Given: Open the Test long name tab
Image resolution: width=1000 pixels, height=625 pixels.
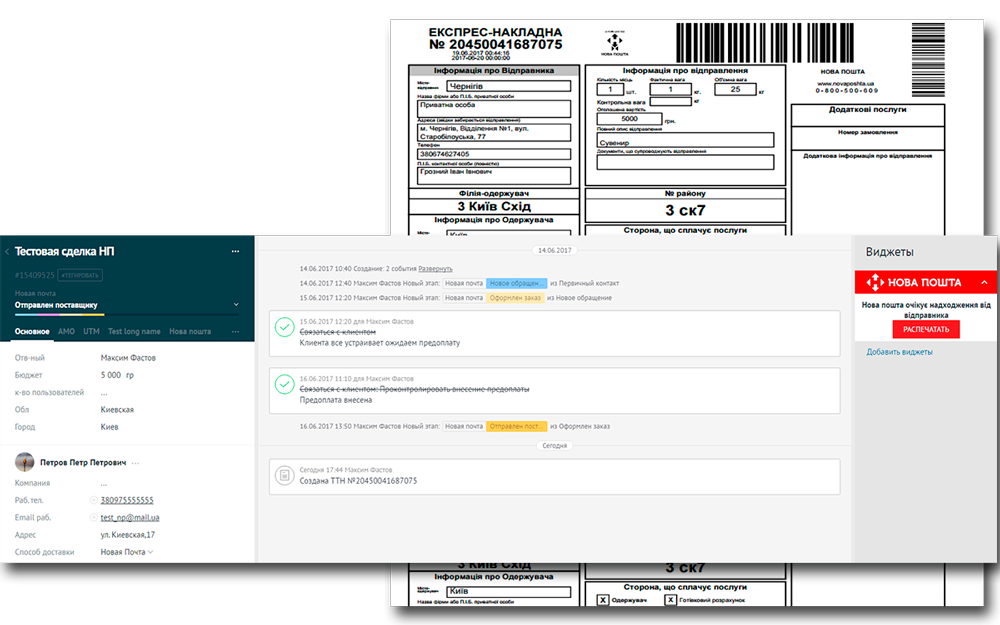Looking at the screenshot, I should coord(134,332).
